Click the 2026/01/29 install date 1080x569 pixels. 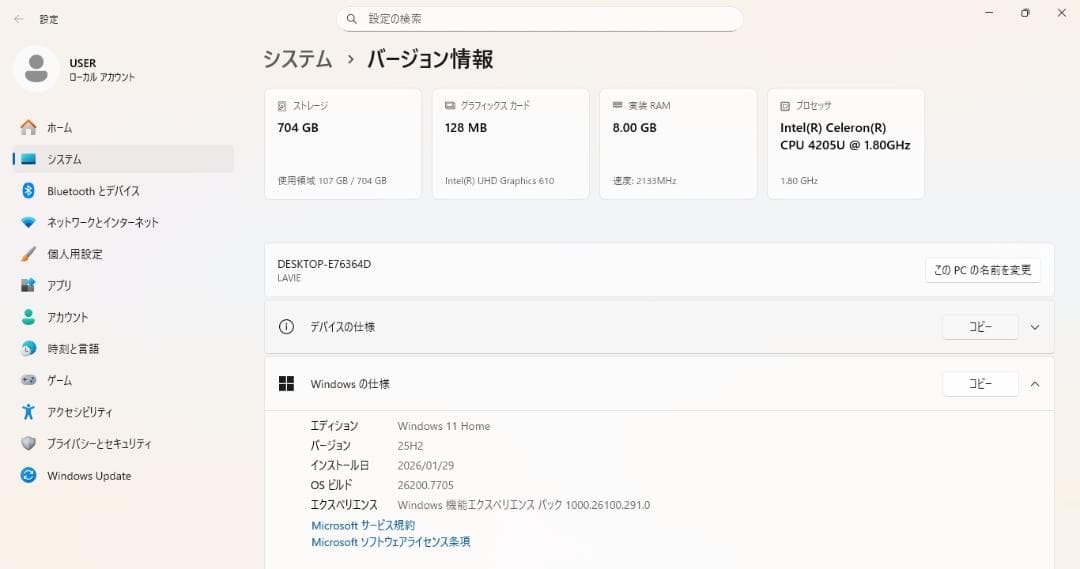(426, 466)
